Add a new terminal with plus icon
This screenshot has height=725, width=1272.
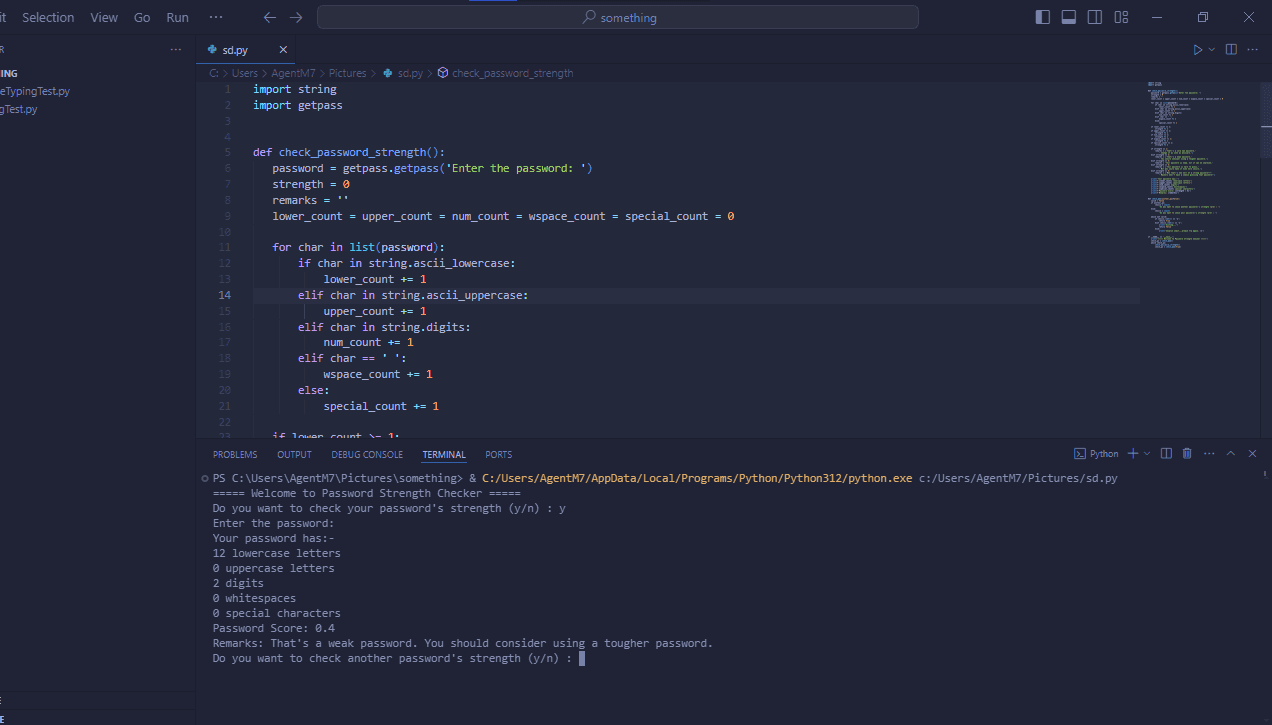tap(1133, 453)
